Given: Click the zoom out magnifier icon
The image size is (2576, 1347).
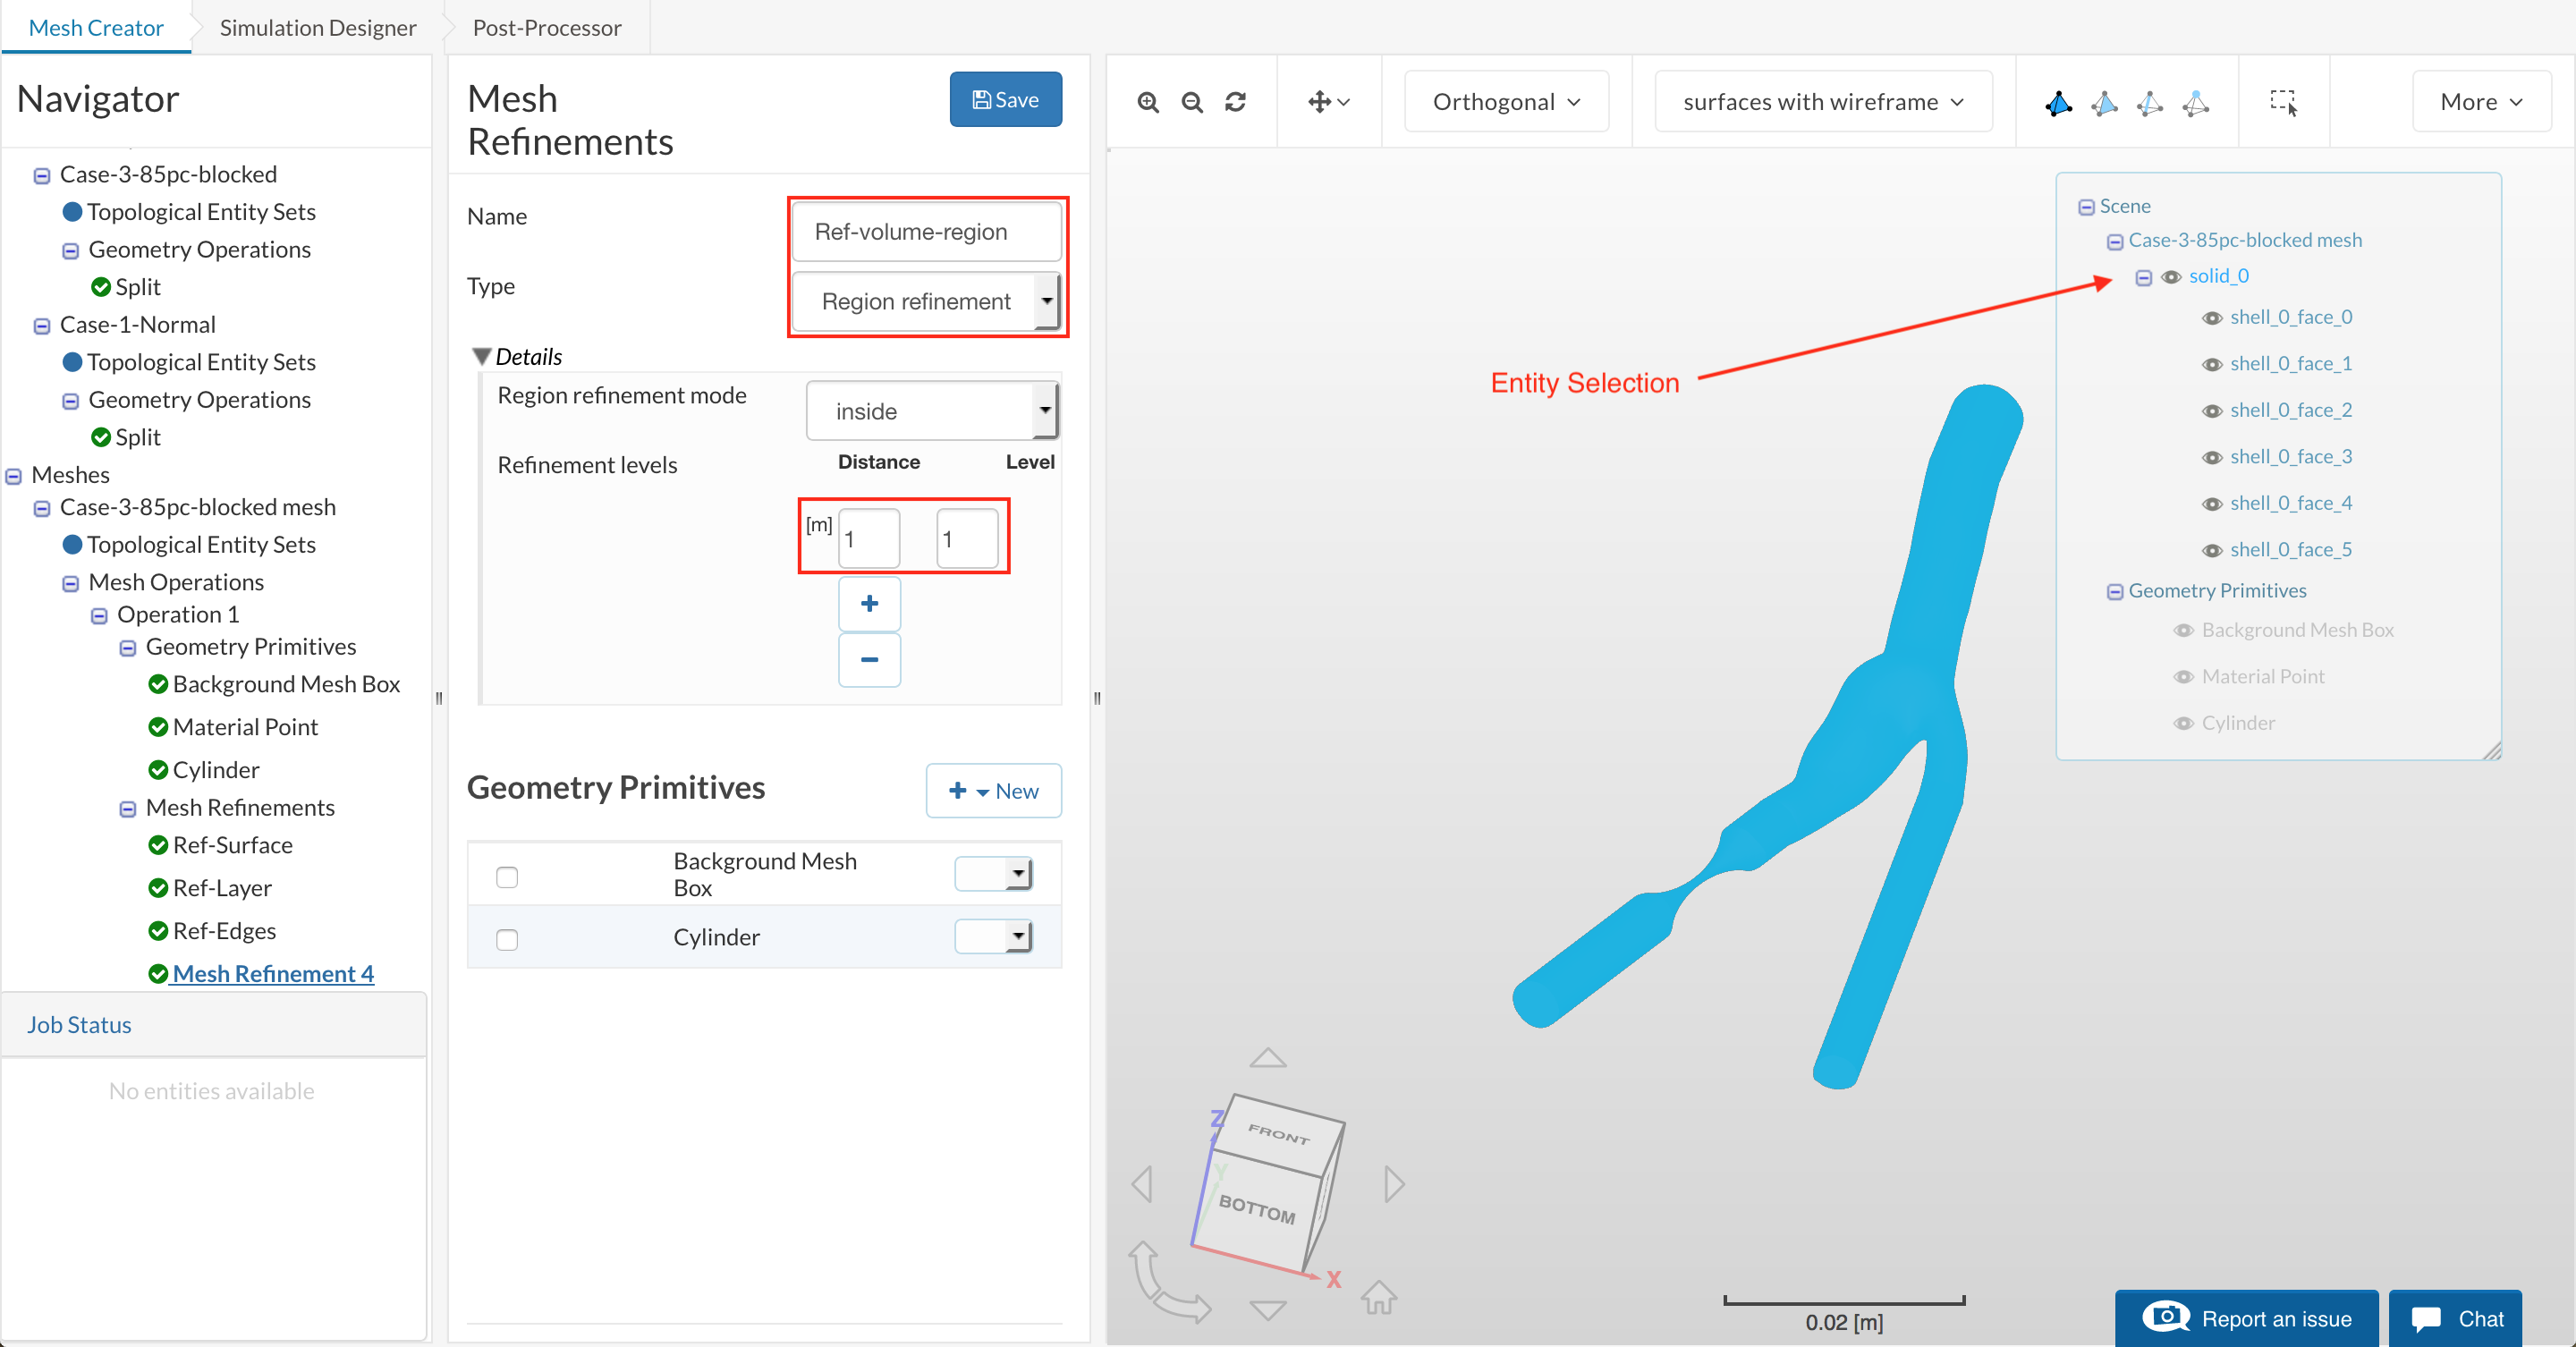Looking at the screenshot, I should 1191,102.
